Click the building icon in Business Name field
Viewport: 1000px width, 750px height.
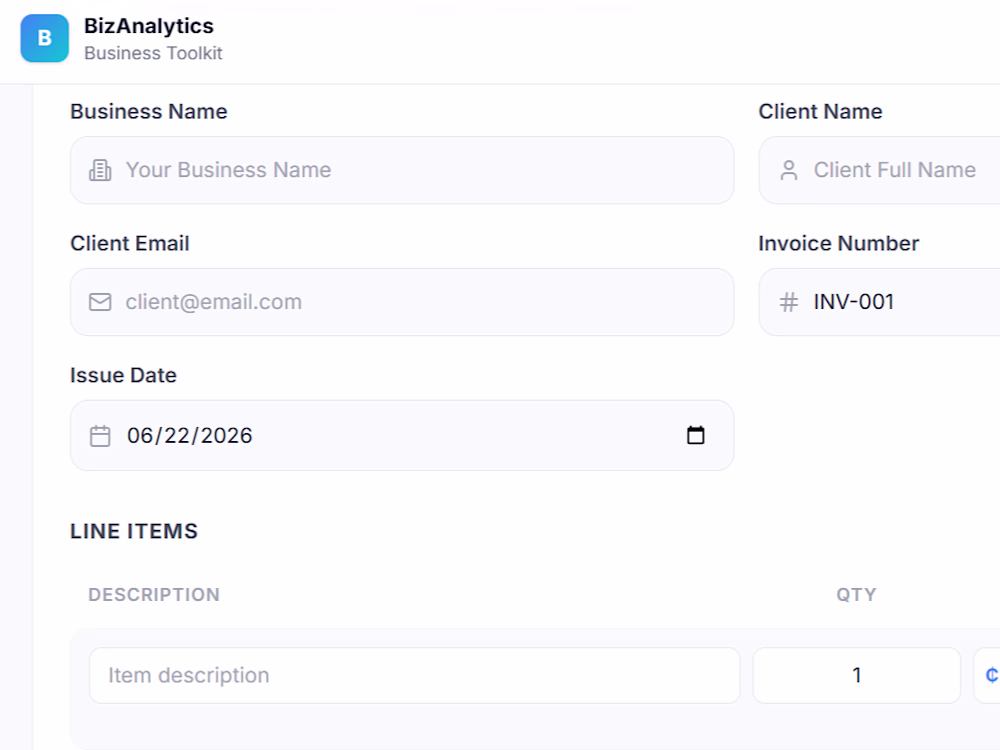pyautogui.click(x=100, y=170)
